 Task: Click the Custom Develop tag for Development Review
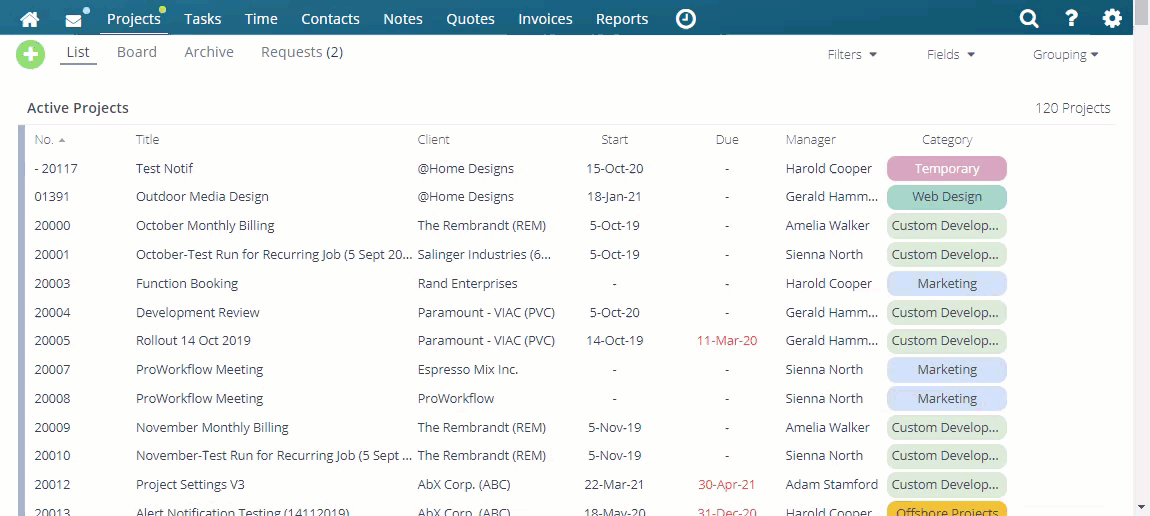pyautogui.click(x=947, y=312)
